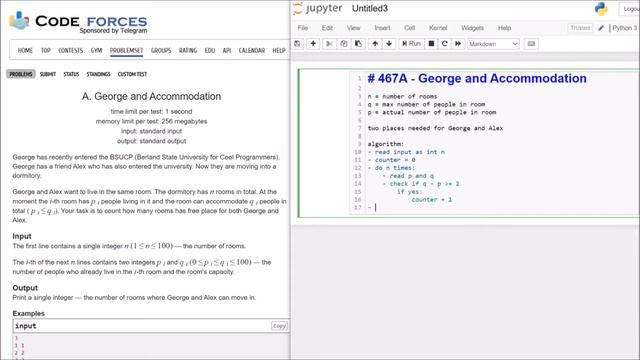Move selected cell down with arrow icon
640x360 pixels.
(x=389, y=44)
